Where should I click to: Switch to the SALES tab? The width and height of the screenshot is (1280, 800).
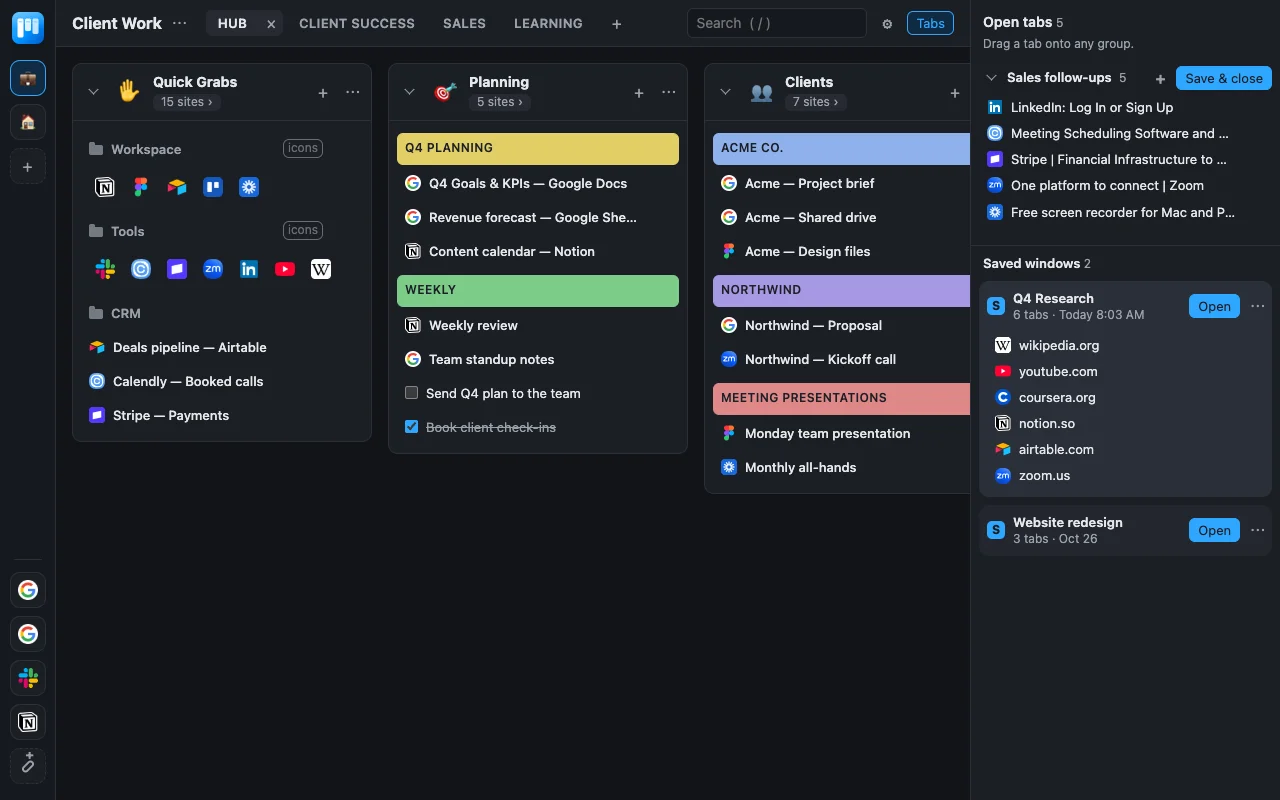point(464,23)
